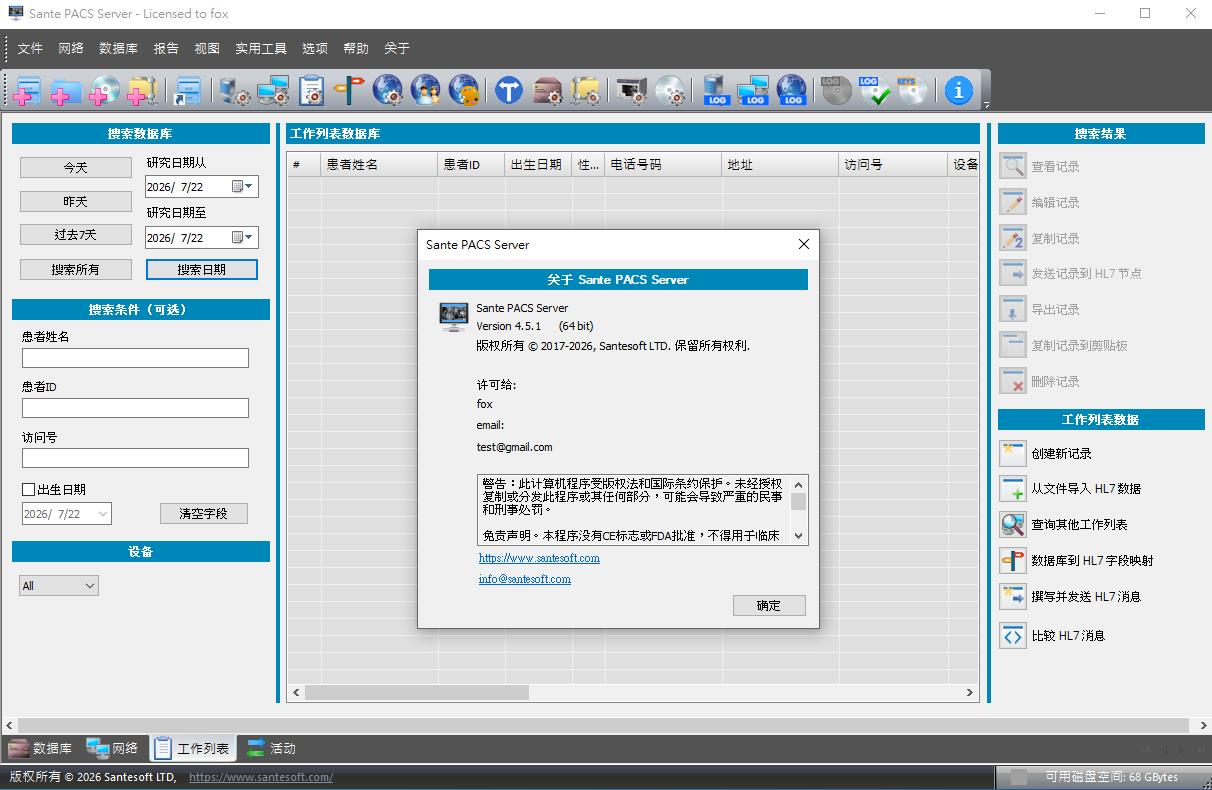Viewport: 1212px width, 790px height.
Task: Click the log with green checkmark icon
Action: coord(874,90)
